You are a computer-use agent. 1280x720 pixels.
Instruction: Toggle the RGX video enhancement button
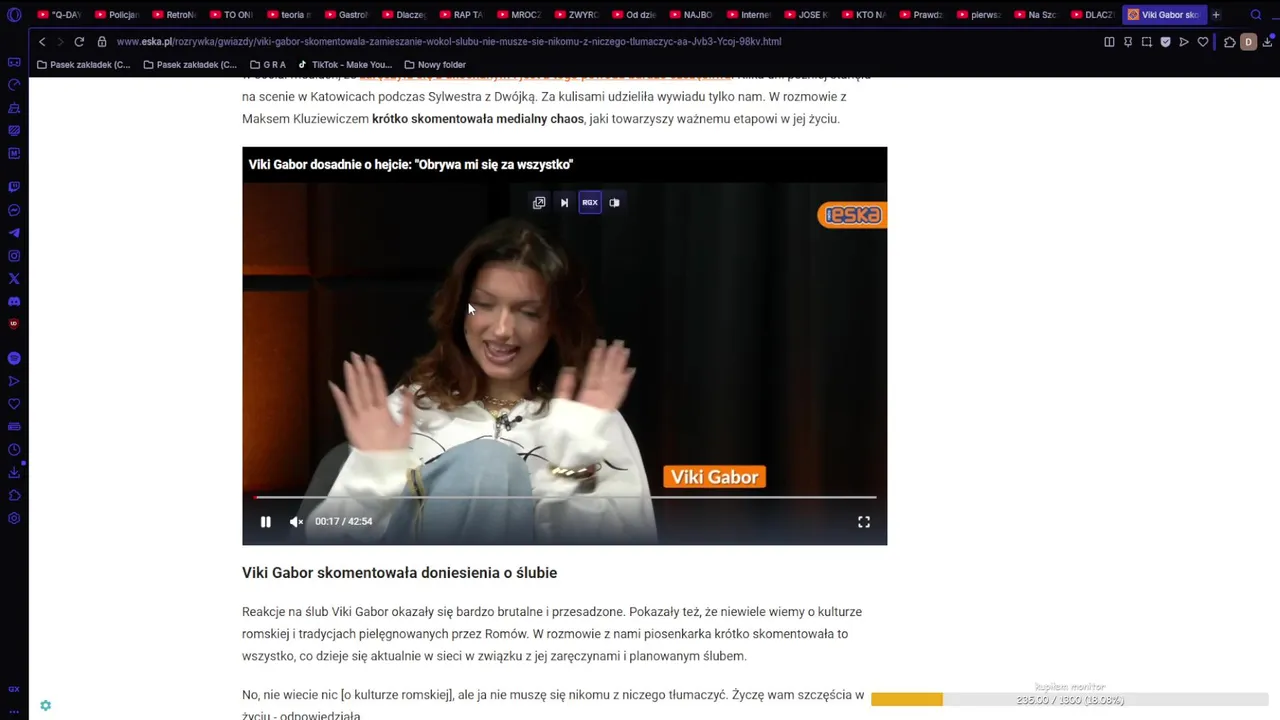pyautogui.click(x=590, y=203)
